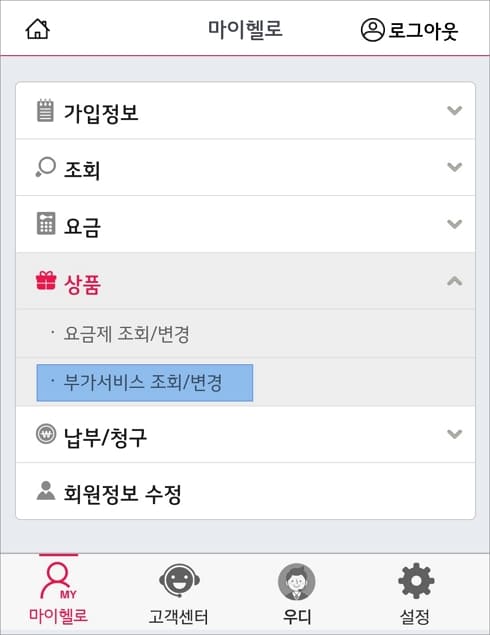
Task: Select 요금제 조회/변경 submenu item
Action: (x=126, y=334)
